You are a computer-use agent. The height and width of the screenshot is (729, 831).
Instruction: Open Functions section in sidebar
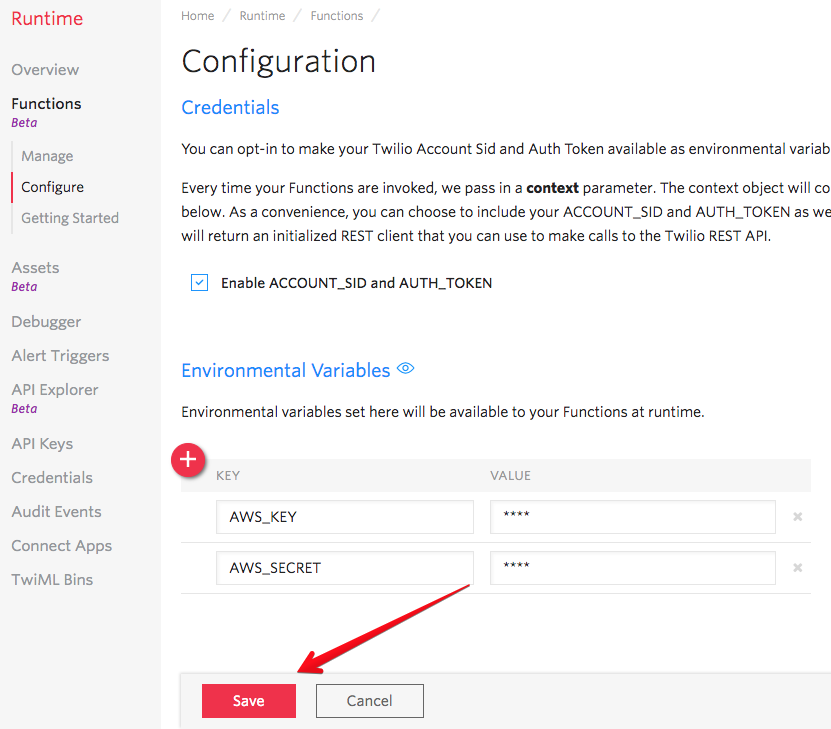(x=46, y=103)
